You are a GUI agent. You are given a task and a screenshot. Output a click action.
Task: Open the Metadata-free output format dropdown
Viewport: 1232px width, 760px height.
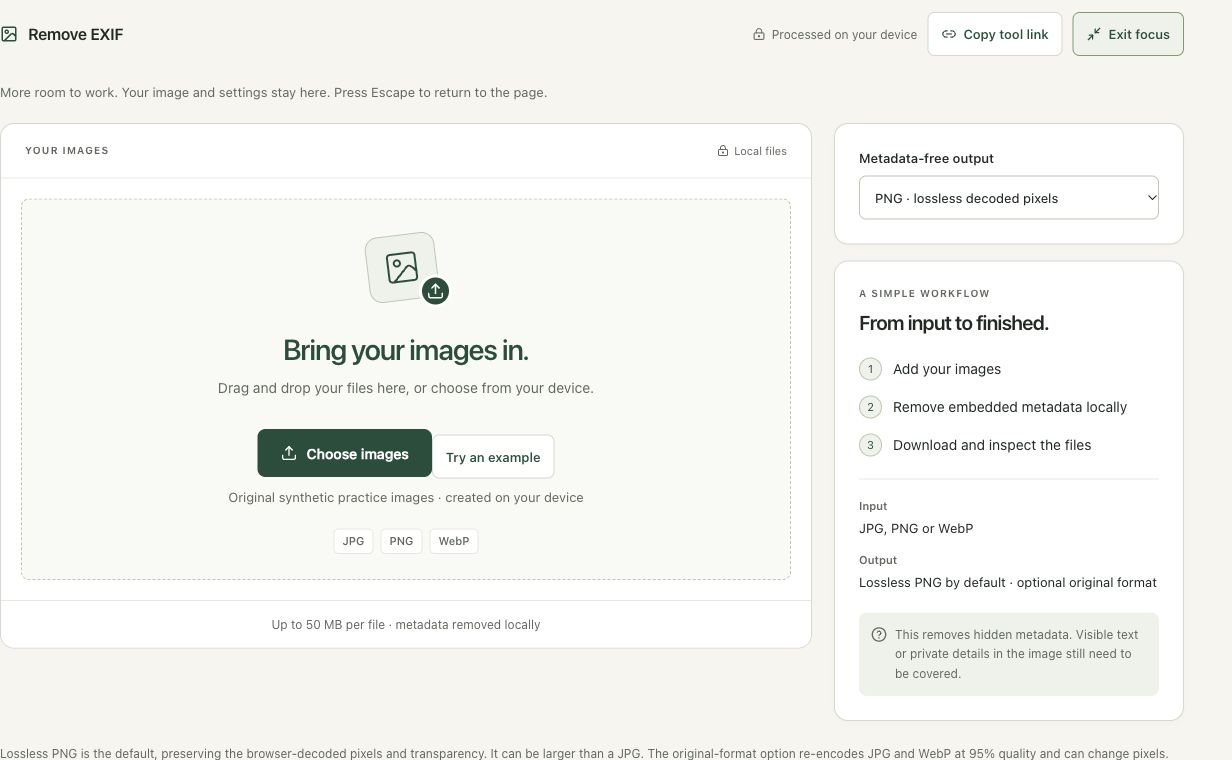(1009, 198)
